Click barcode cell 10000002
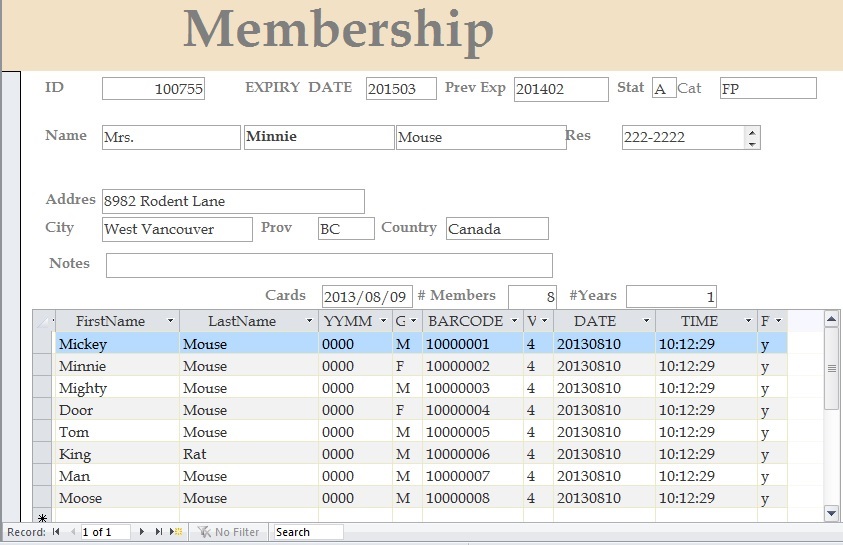 point(473,365)
